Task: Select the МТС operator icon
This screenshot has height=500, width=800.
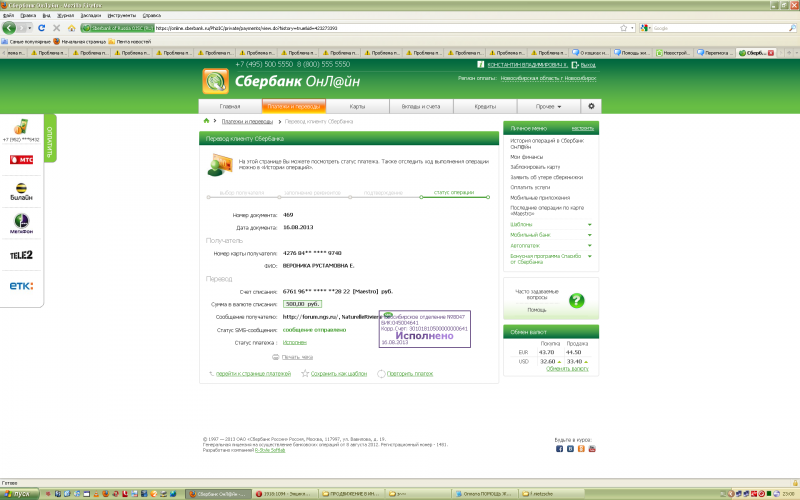Action: 21,160
